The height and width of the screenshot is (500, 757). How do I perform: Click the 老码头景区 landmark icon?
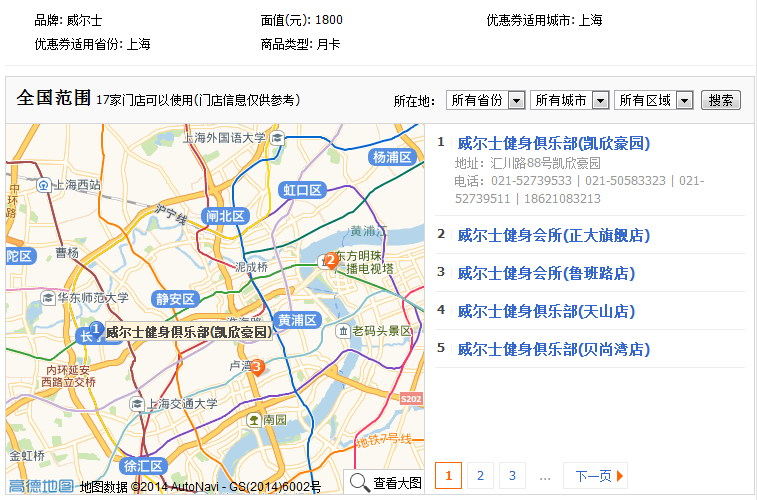(342, 331)
